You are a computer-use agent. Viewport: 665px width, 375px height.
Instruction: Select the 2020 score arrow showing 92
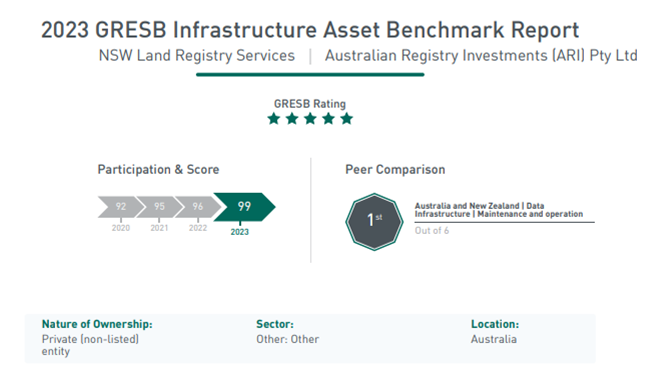coord(121,207)
